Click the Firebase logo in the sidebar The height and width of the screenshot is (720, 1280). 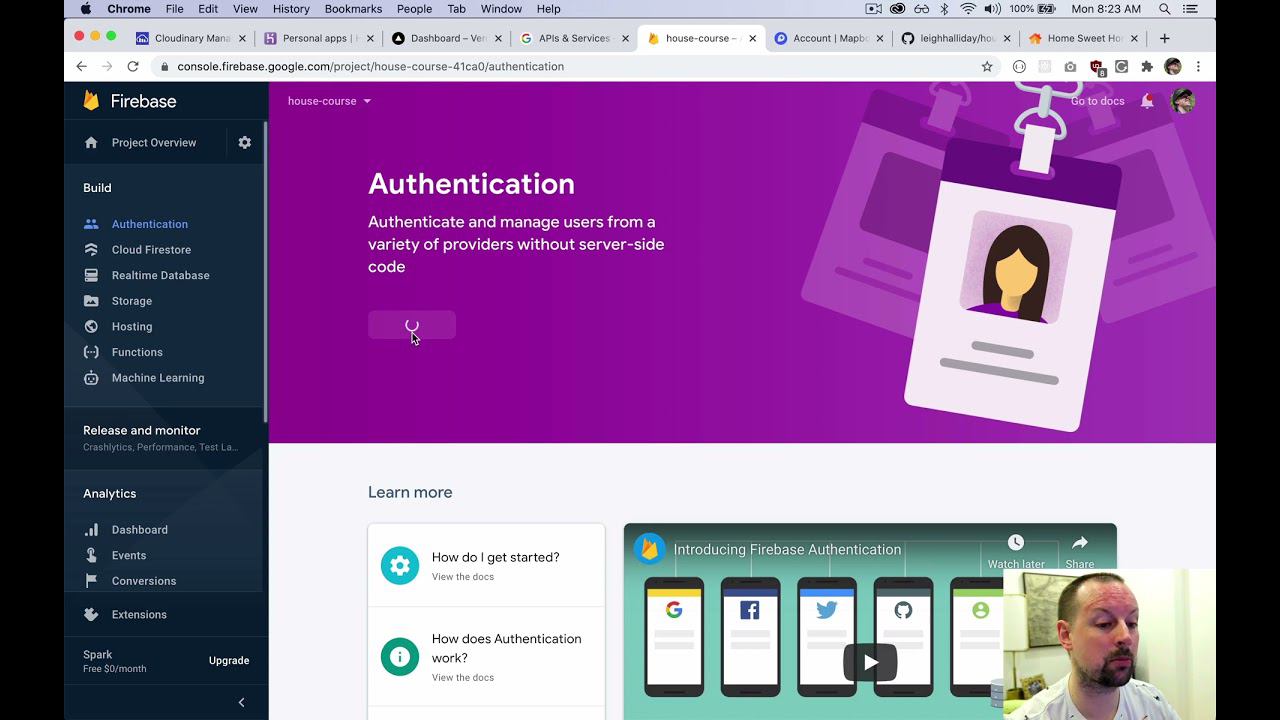130,101
